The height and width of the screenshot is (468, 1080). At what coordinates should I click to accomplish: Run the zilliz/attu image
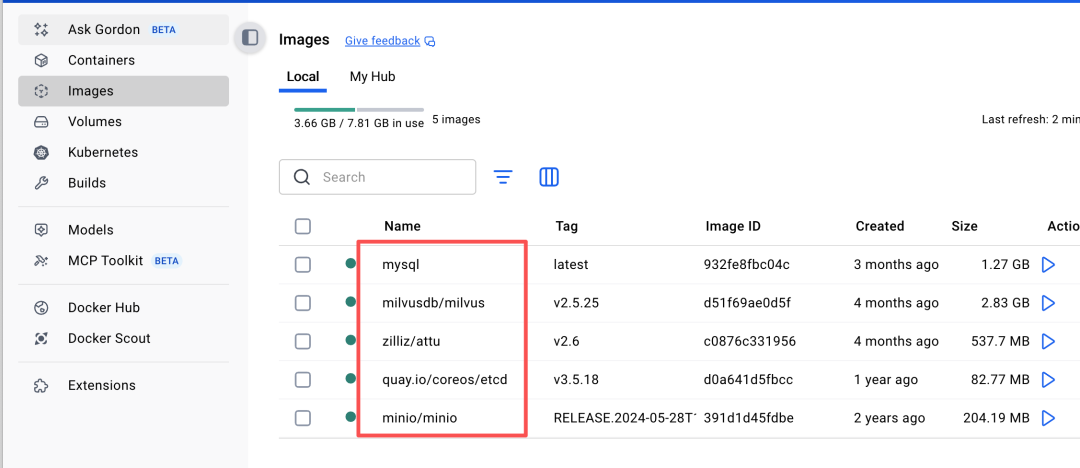click(1048, 341)
